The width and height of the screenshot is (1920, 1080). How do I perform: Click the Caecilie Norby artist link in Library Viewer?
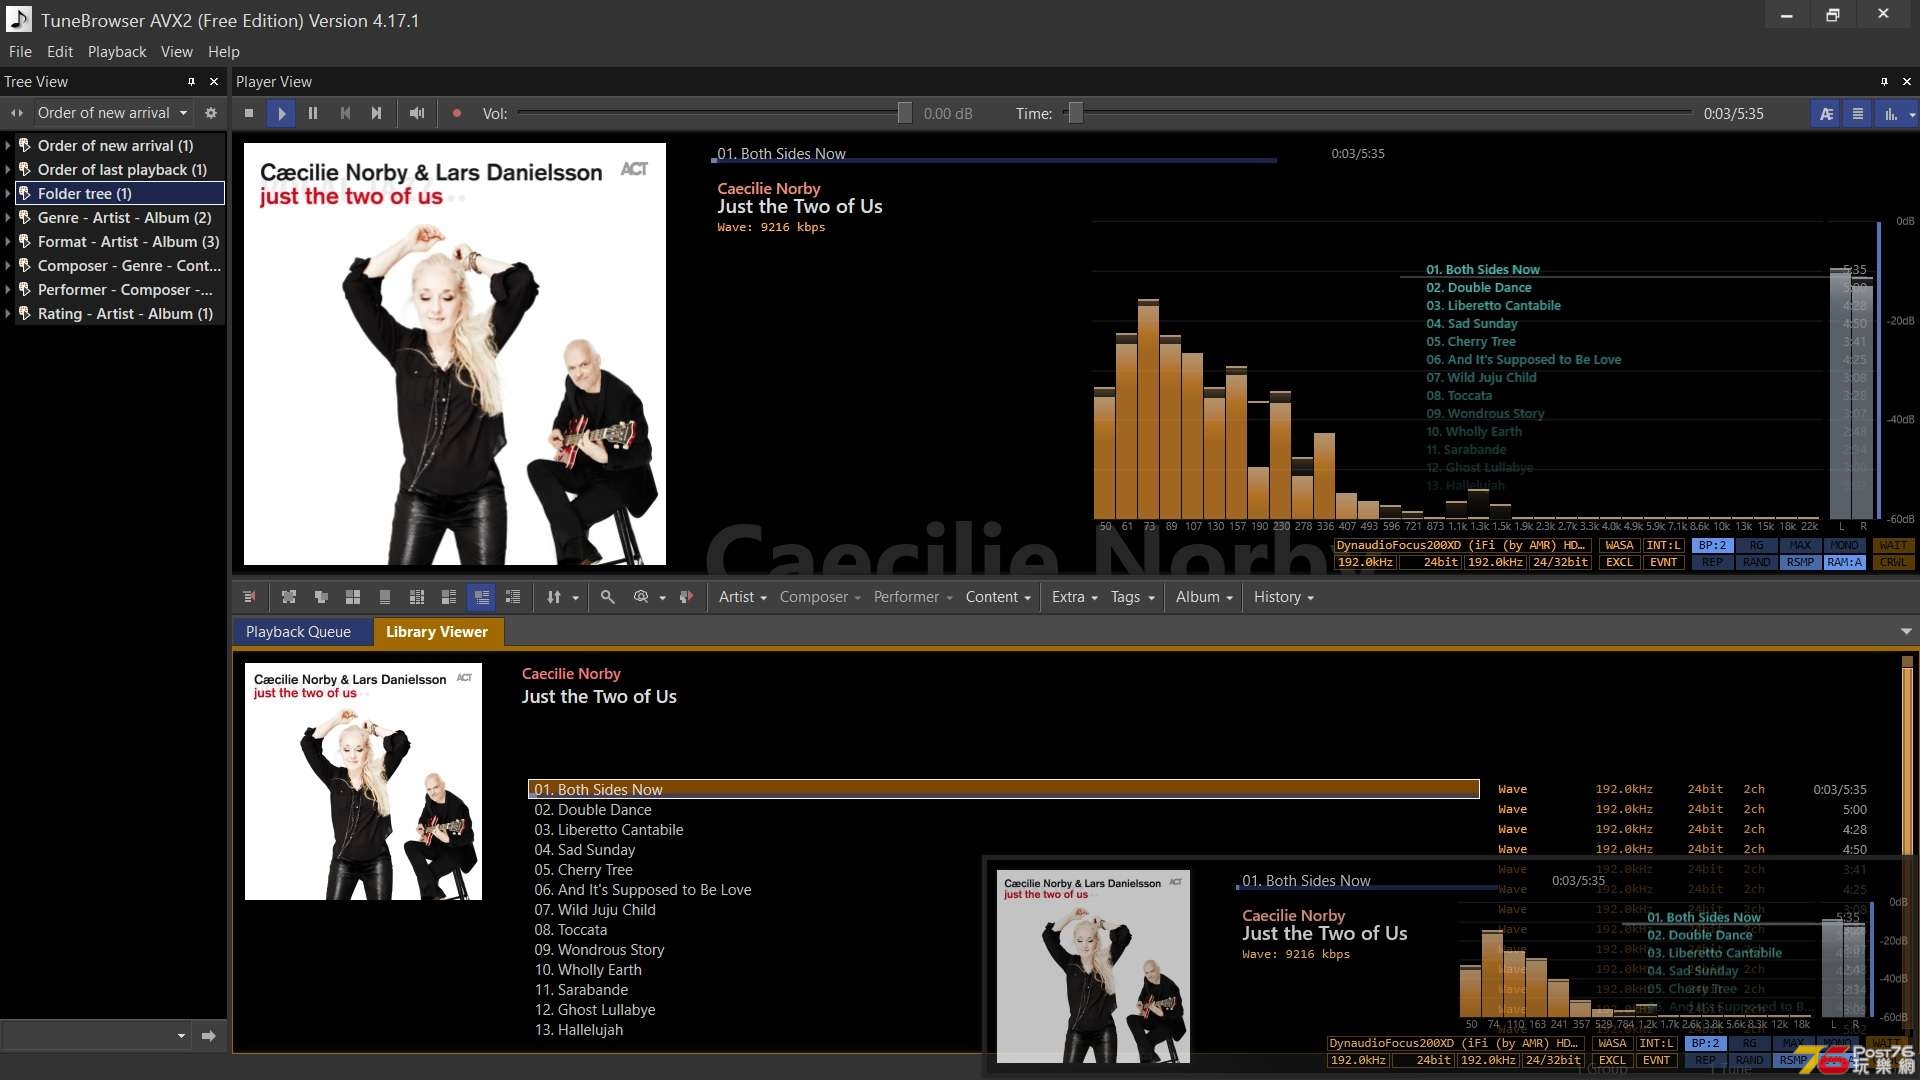(571, 674)
